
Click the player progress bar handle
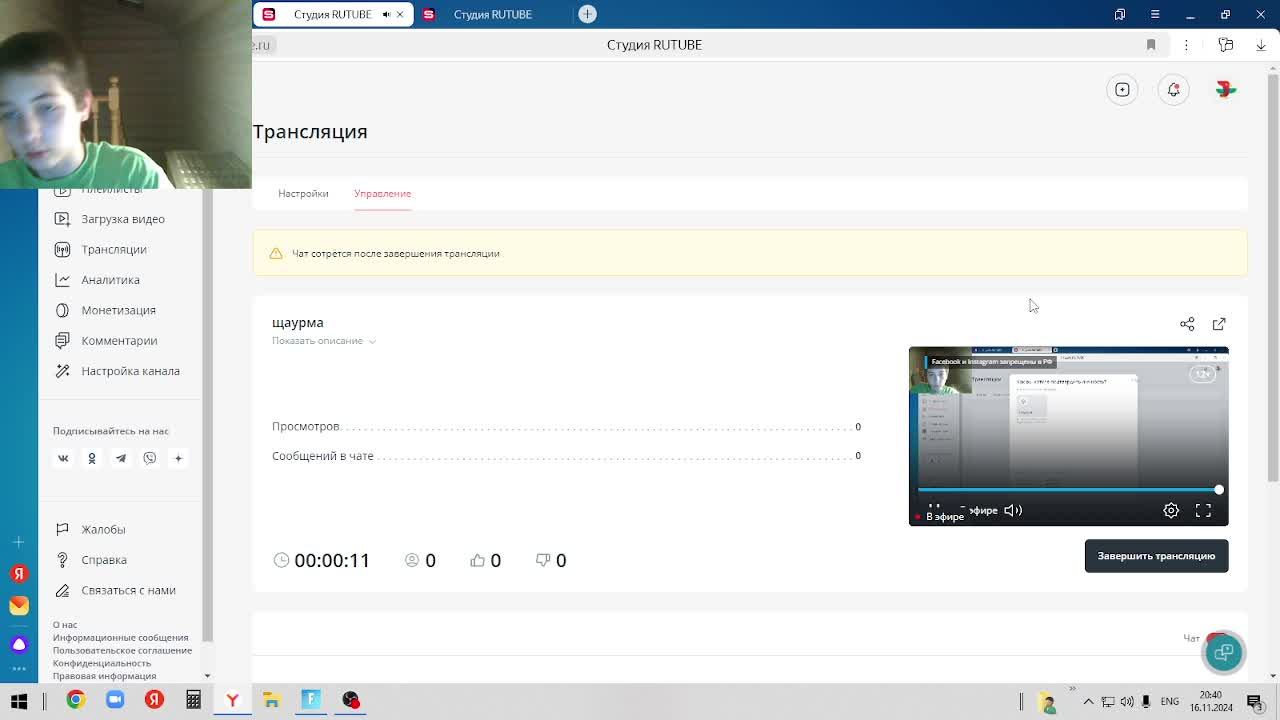1219,489
